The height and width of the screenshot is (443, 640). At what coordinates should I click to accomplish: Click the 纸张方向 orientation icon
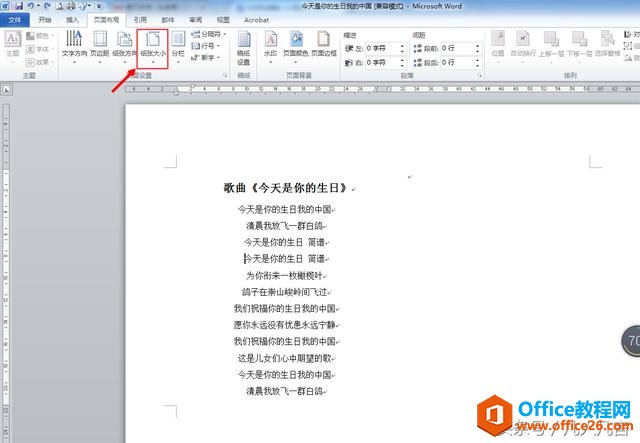tap(125, 43)
